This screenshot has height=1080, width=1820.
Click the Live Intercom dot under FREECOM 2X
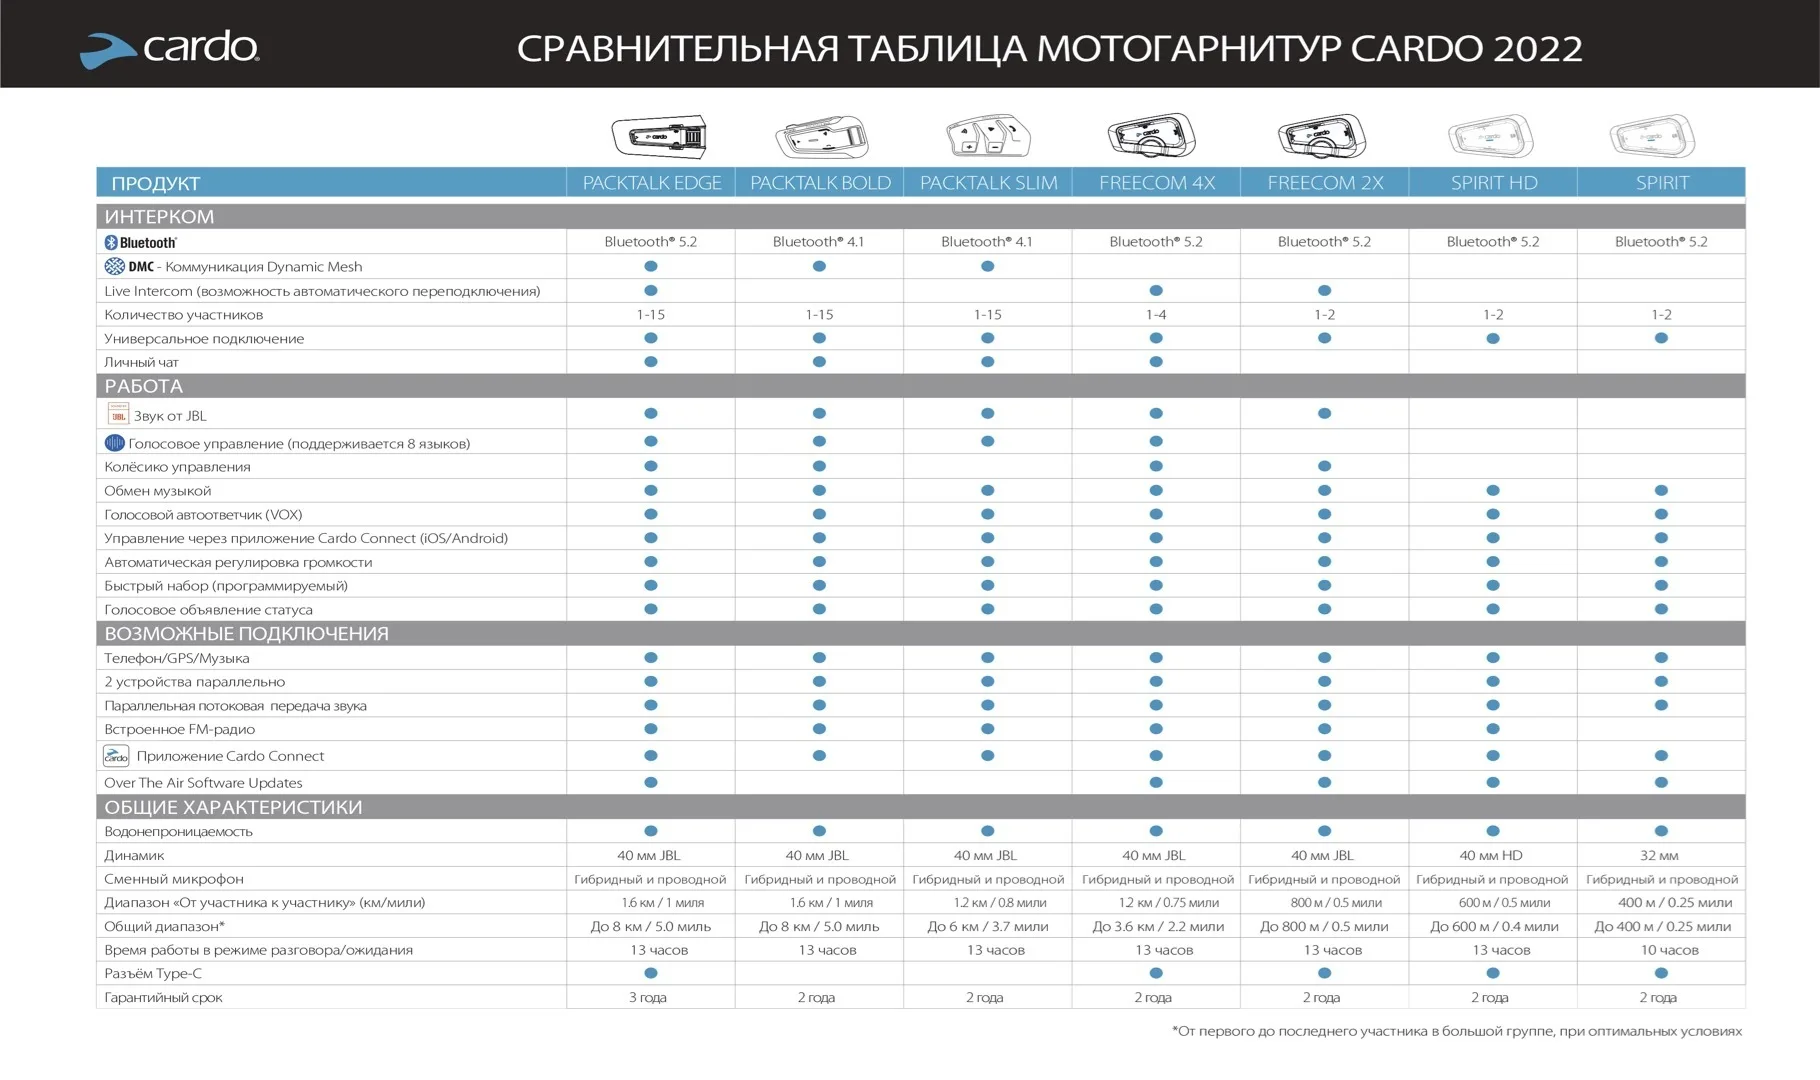pyautogui.click(x=1325, y=291)
